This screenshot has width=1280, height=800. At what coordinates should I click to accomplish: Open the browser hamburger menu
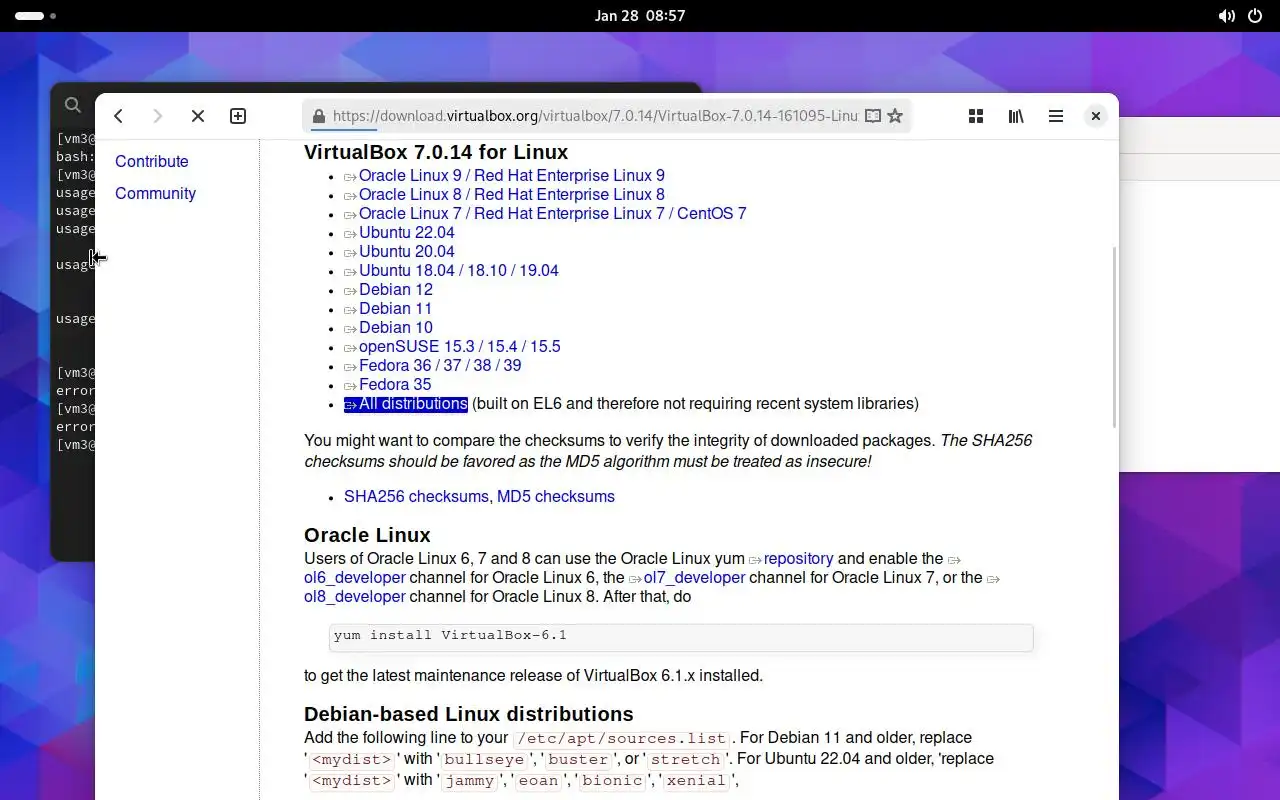pyautogui.click(x=1056, y=116)
